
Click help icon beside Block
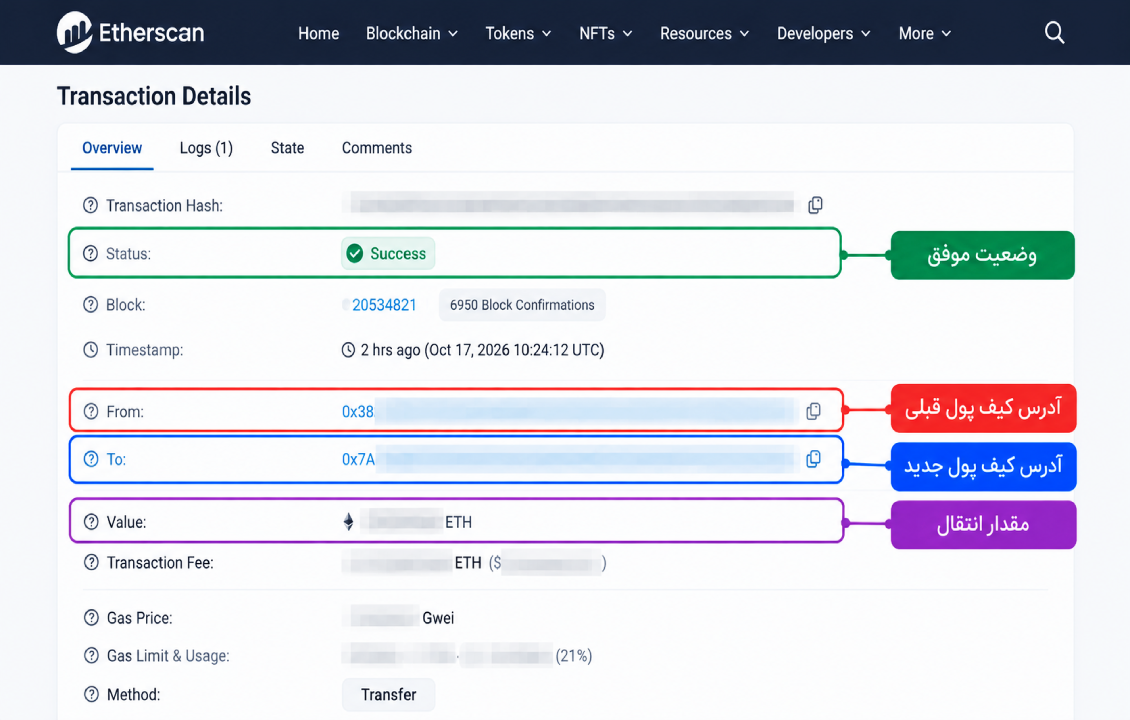(90, 305)
